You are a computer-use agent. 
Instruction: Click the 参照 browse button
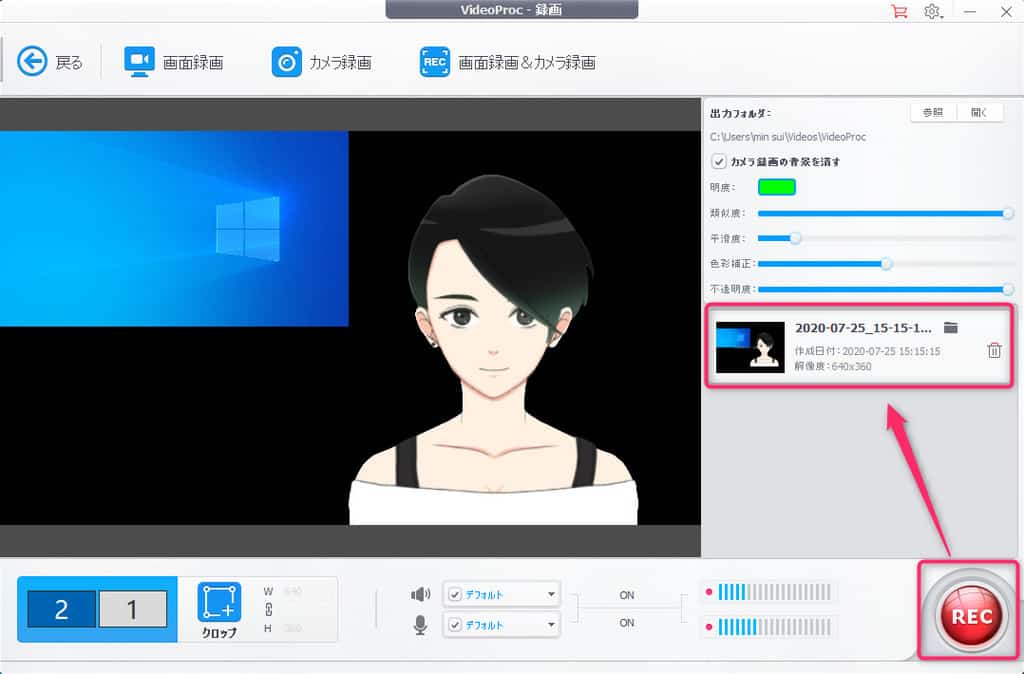tap(932, 113)
